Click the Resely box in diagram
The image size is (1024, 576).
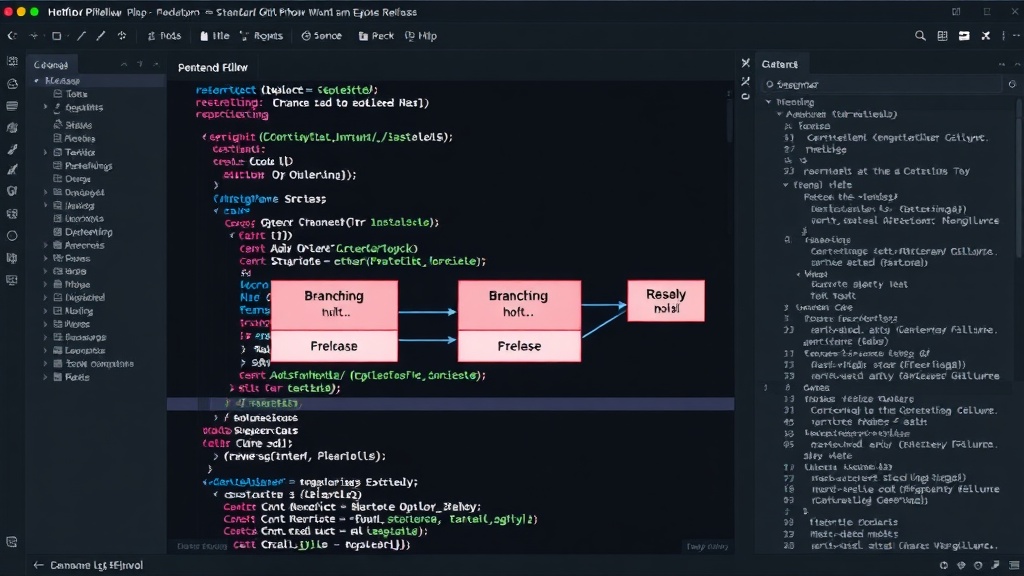tap(666, 300)
